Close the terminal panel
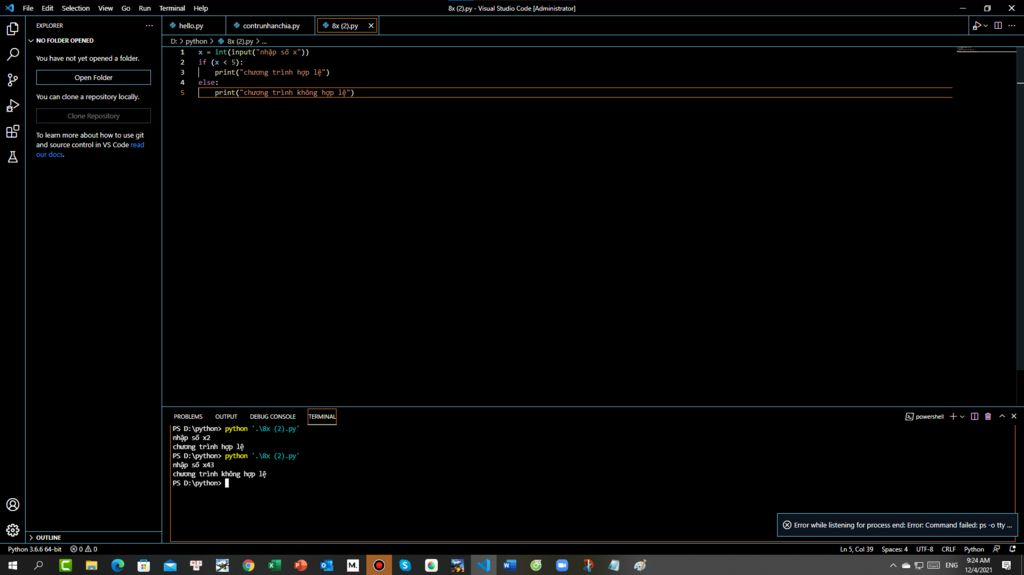1024x575 pixels. point(1014,416)
